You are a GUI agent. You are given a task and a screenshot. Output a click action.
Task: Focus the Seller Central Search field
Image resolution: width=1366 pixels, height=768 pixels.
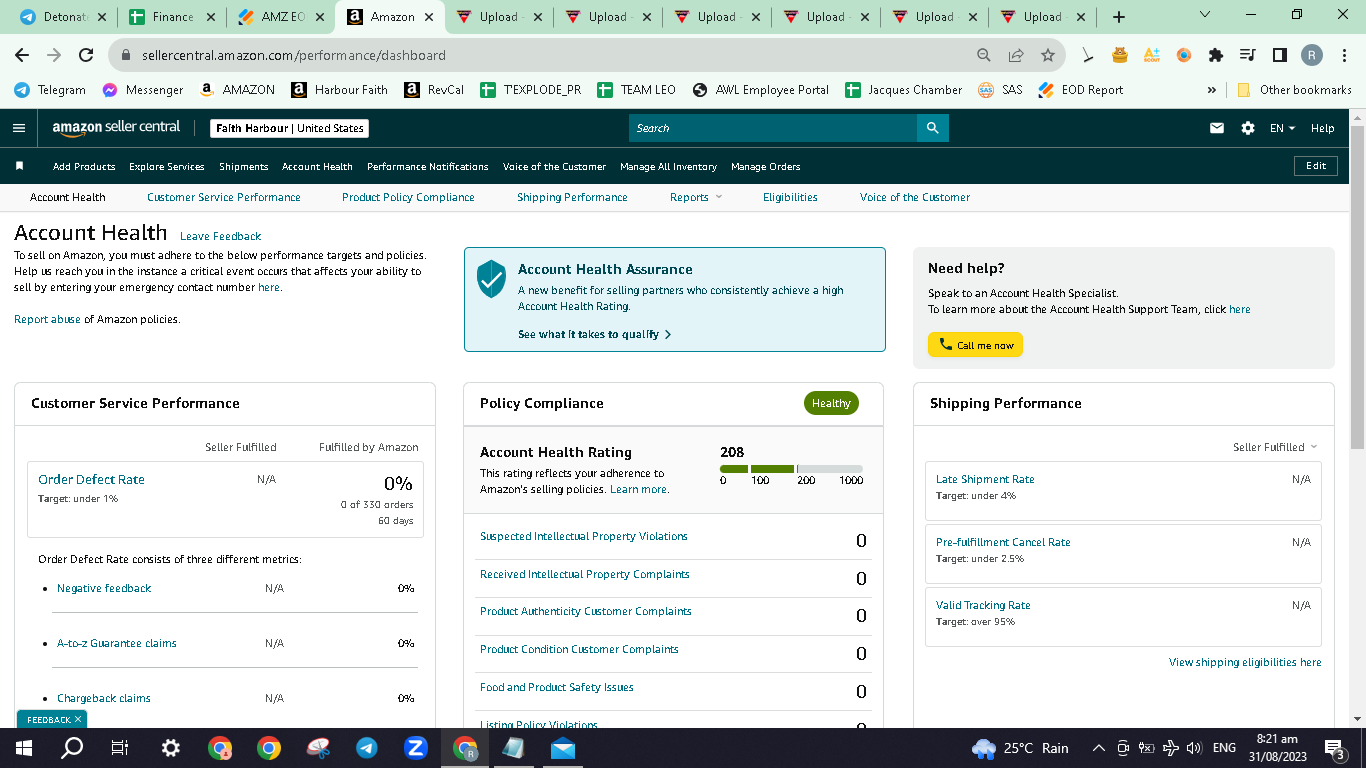[773, 128]
